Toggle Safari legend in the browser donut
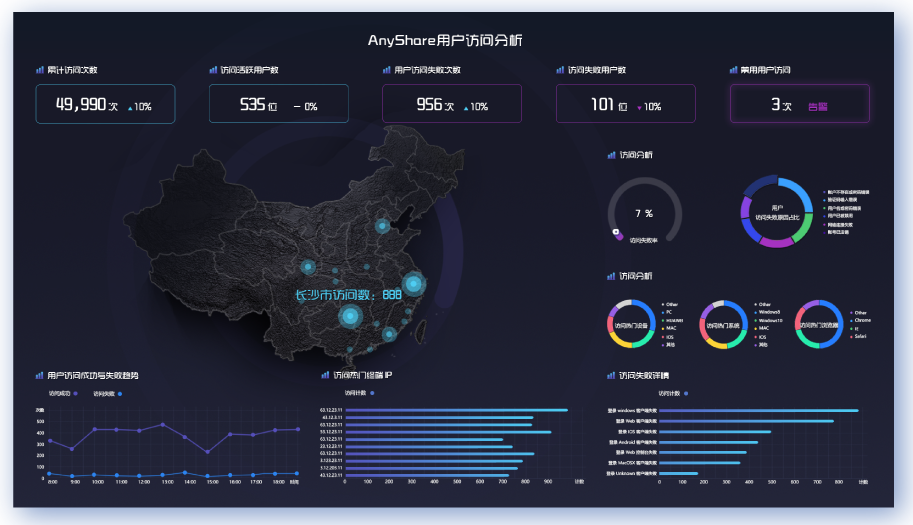913x525 pixels. (x=858, y=336)
